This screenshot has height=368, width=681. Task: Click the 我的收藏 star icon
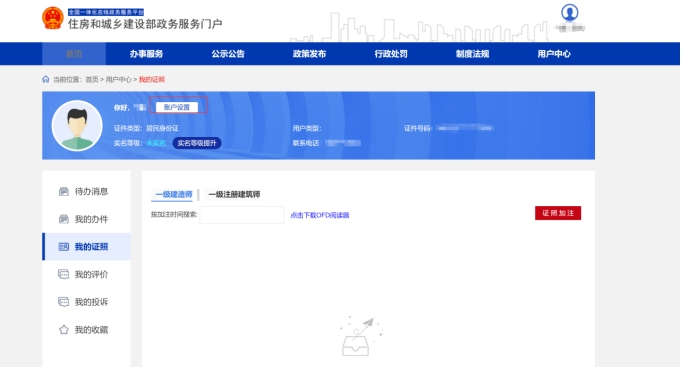click(63, 330)
